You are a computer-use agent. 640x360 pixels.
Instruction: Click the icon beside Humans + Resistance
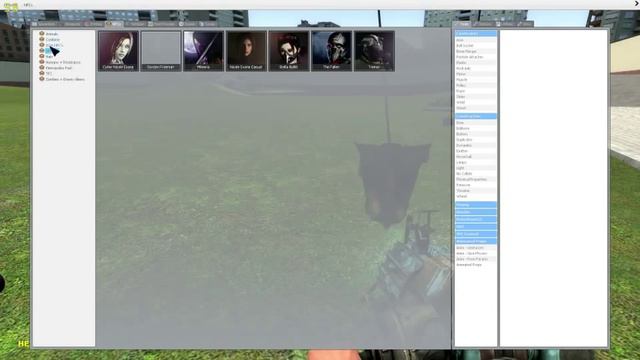click(x=42, y=62)
